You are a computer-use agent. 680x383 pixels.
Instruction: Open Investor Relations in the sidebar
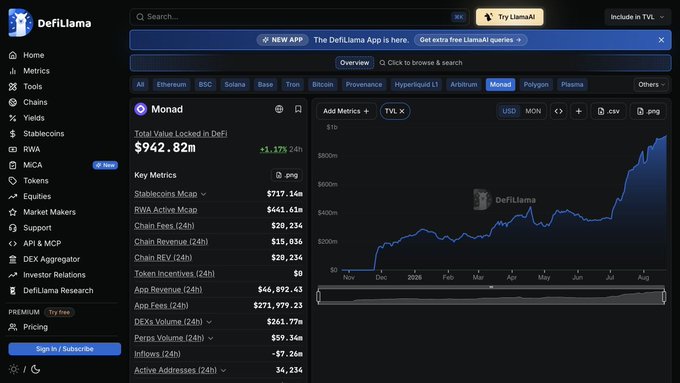click(54, 275)
